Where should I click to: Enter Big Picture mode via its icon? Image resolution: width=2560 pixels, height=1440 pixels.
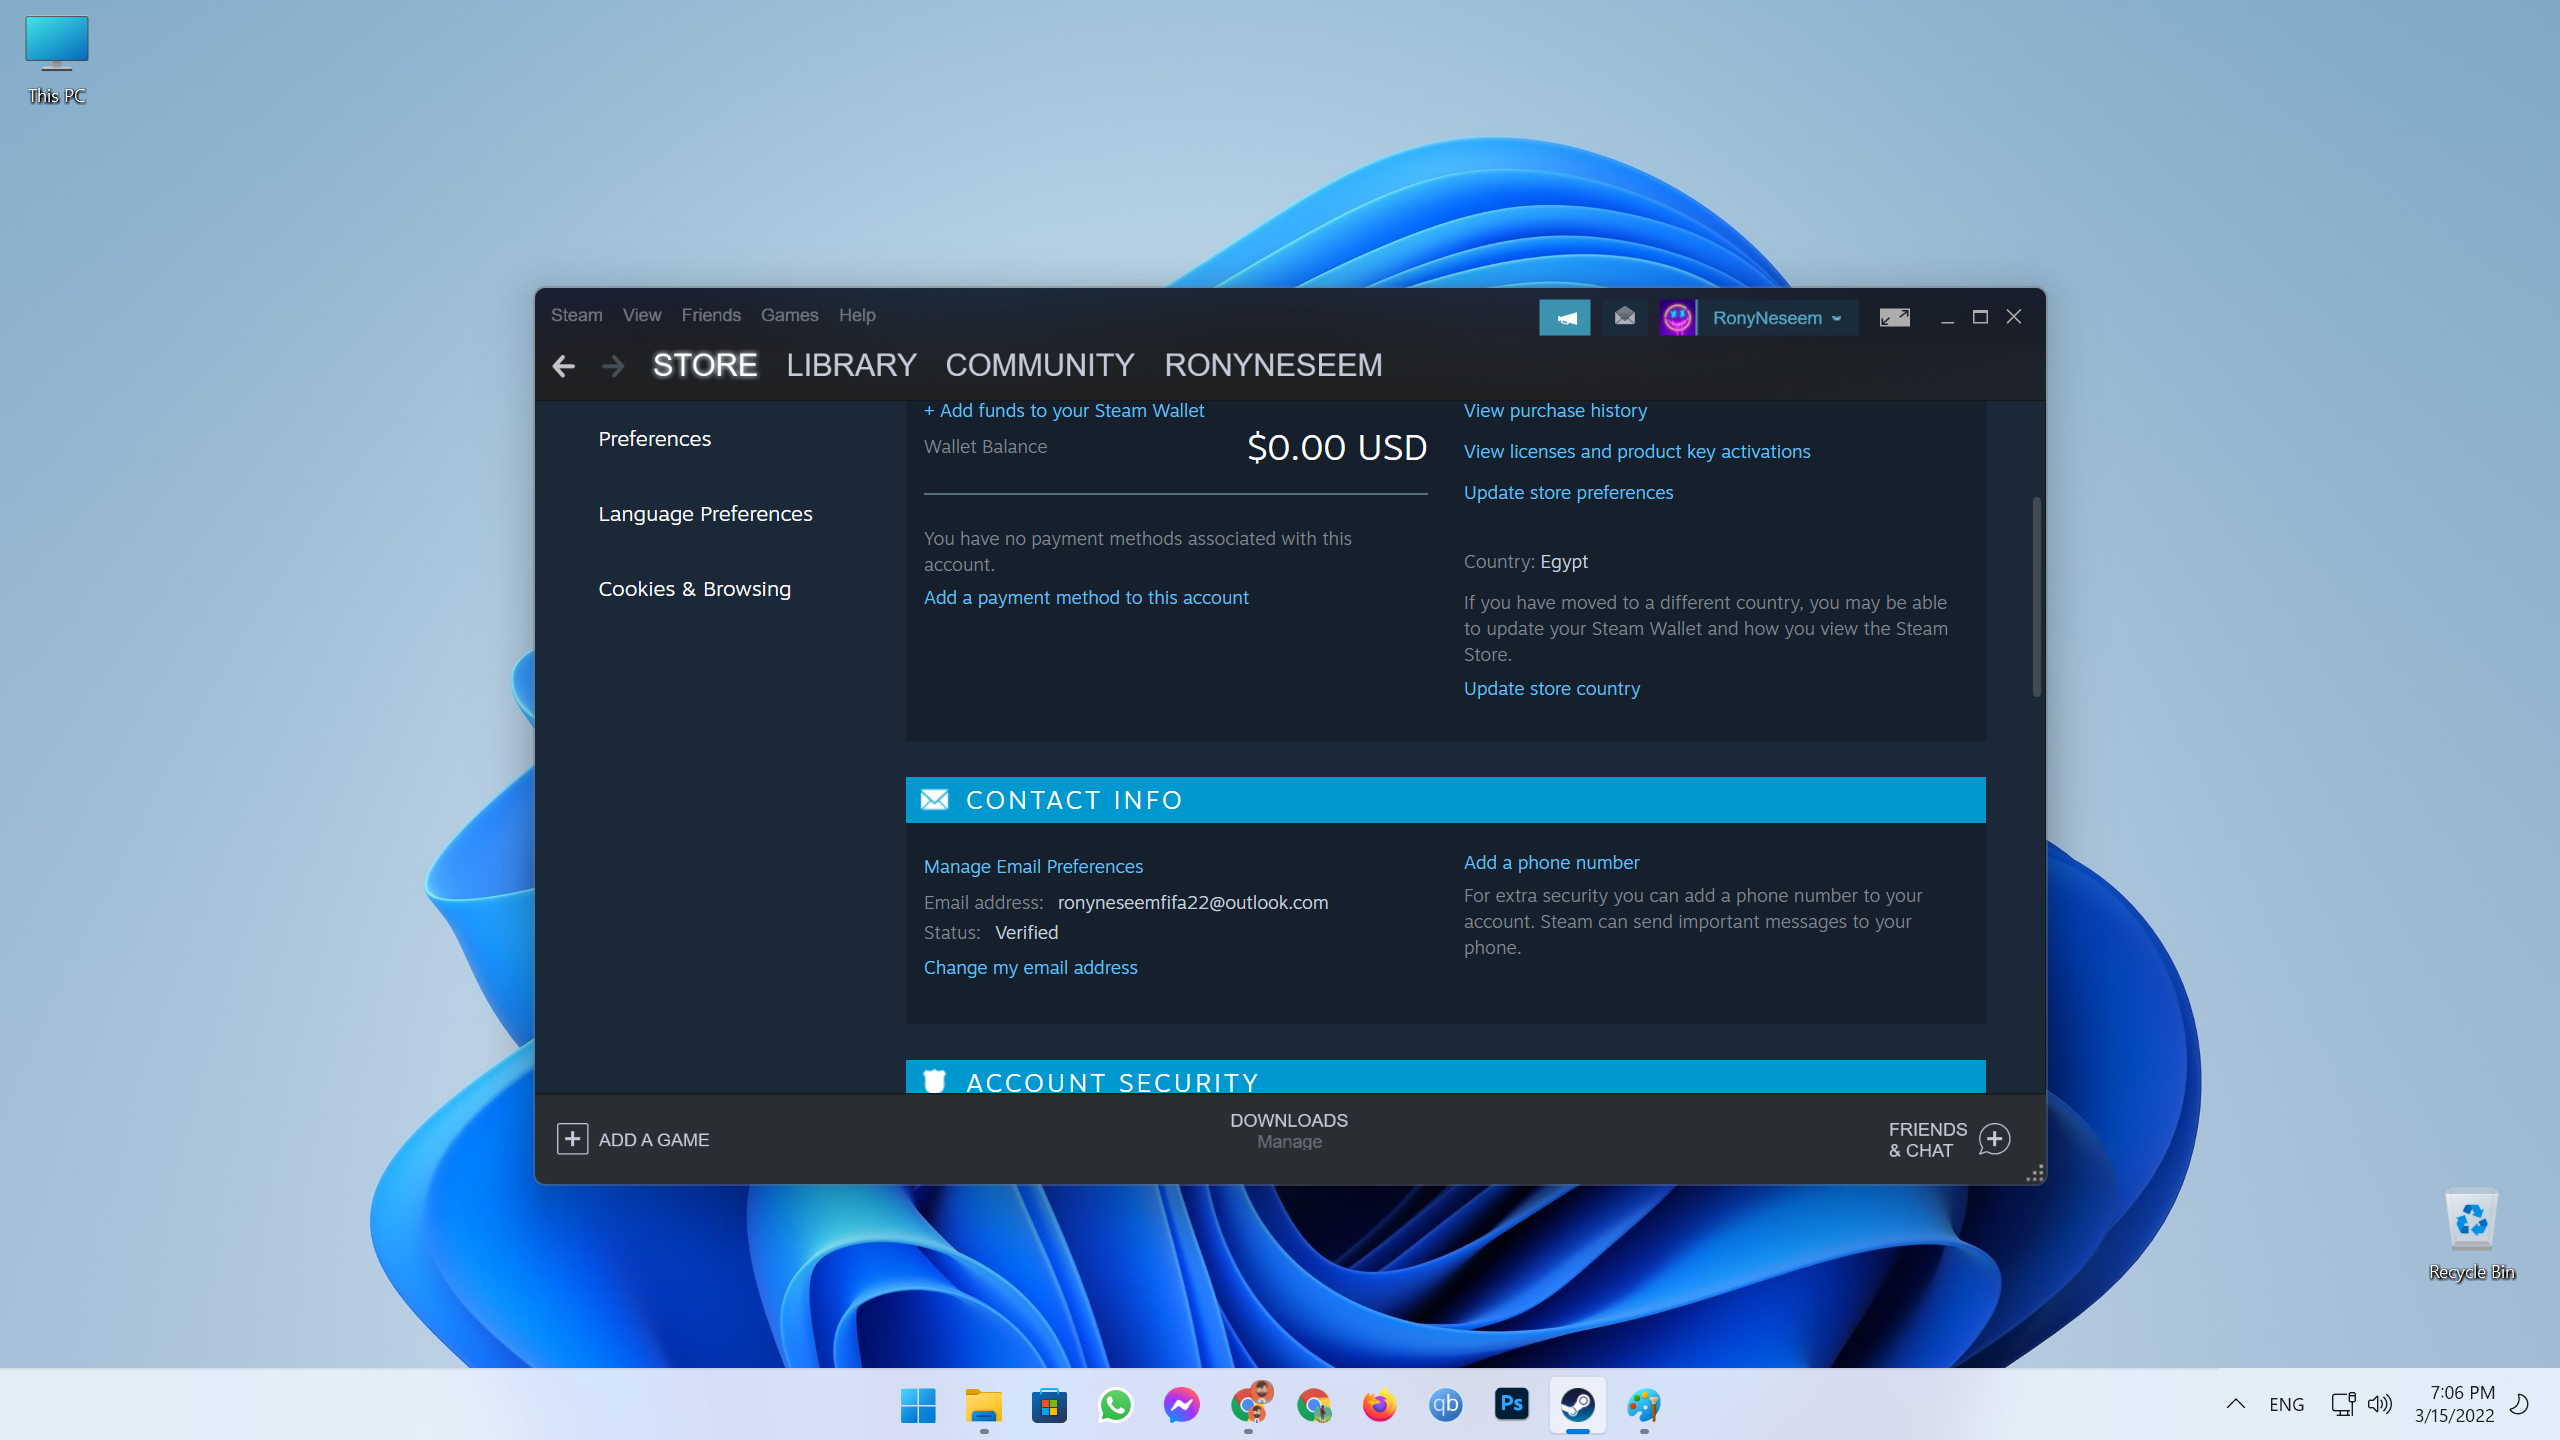point(1894,318)
